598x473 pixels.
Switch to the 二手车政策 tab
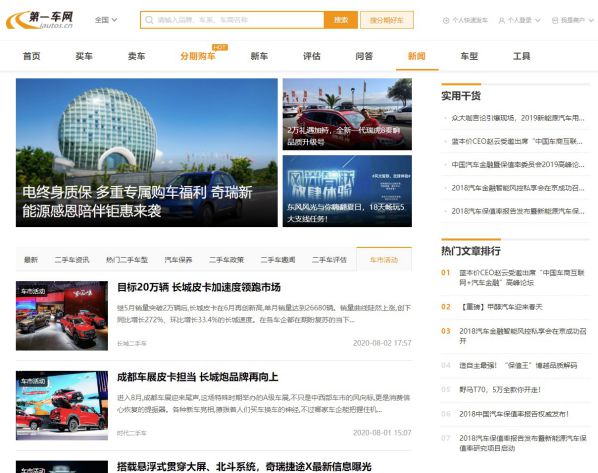(x=226, y=260)
